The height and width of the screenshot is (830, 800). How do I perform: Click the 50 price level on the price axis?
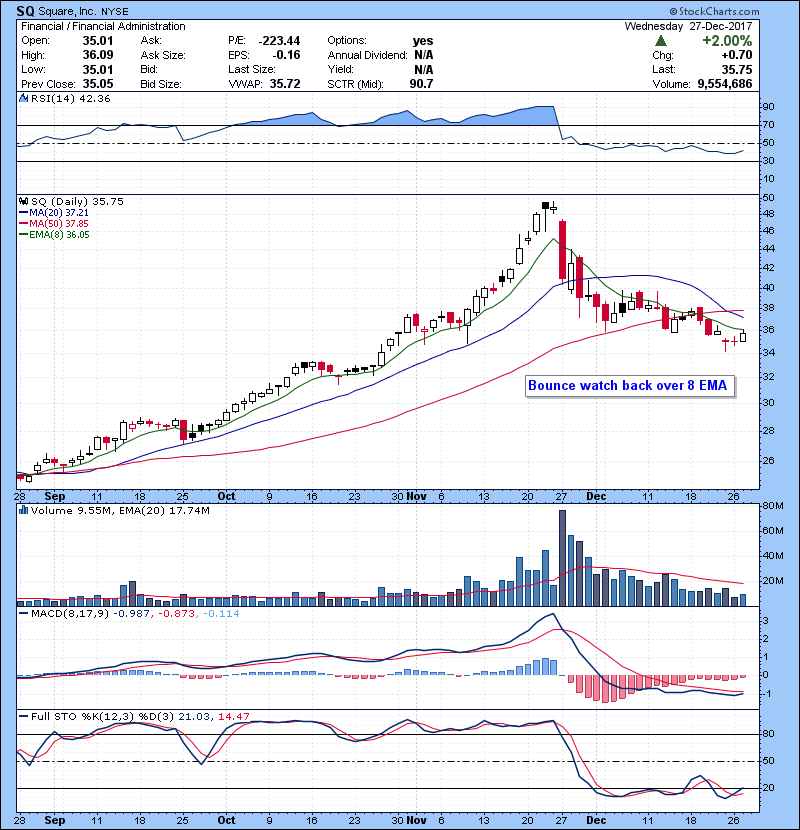pos(768,198)
